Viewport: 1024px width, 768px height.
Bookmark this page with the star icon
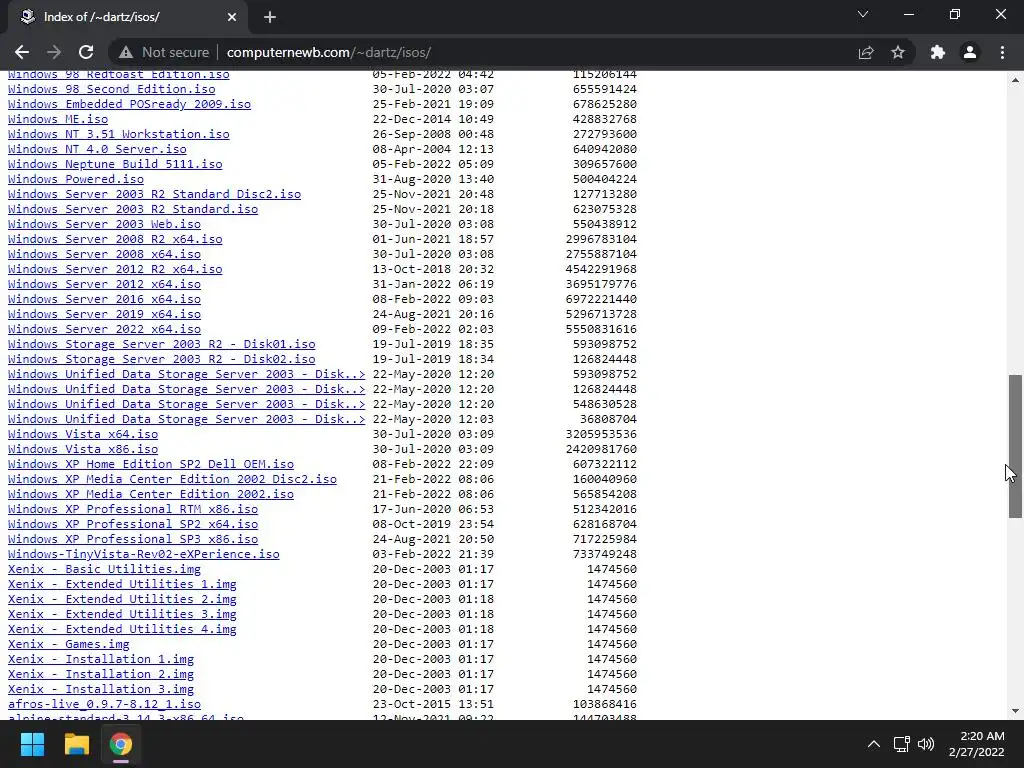point(898,52)
